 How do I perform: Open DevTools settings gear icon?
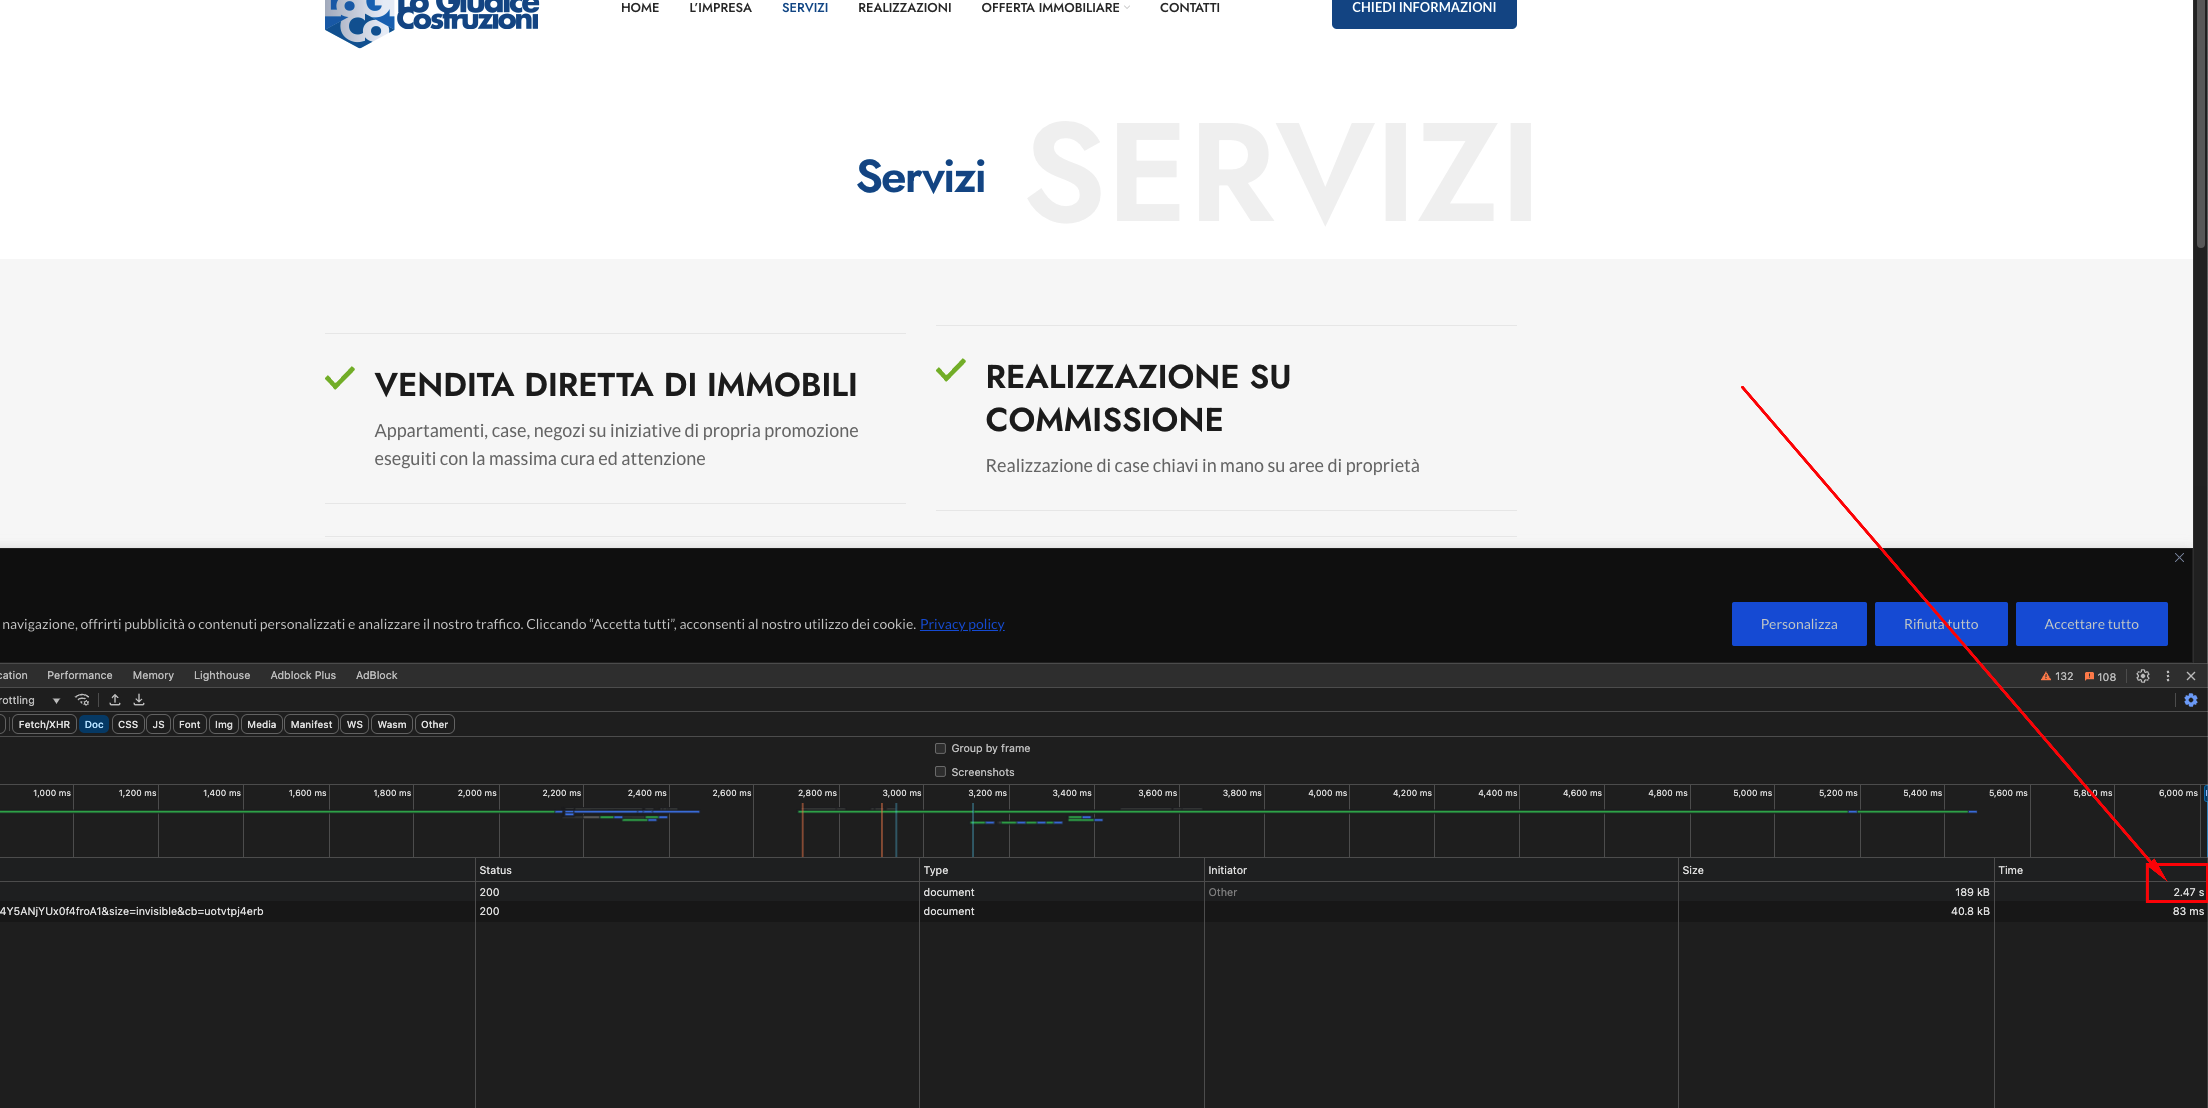[2142, 676]
